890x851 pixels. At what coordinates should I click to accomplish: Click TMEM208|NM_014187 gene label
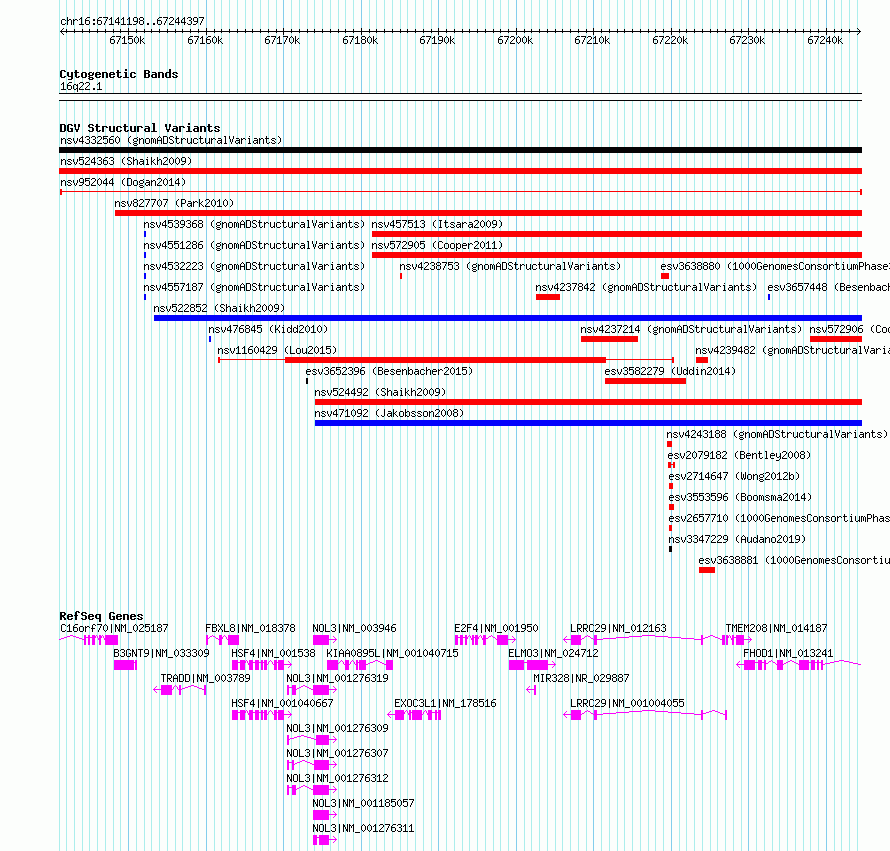pyautogui.click(x=776, y=628)
